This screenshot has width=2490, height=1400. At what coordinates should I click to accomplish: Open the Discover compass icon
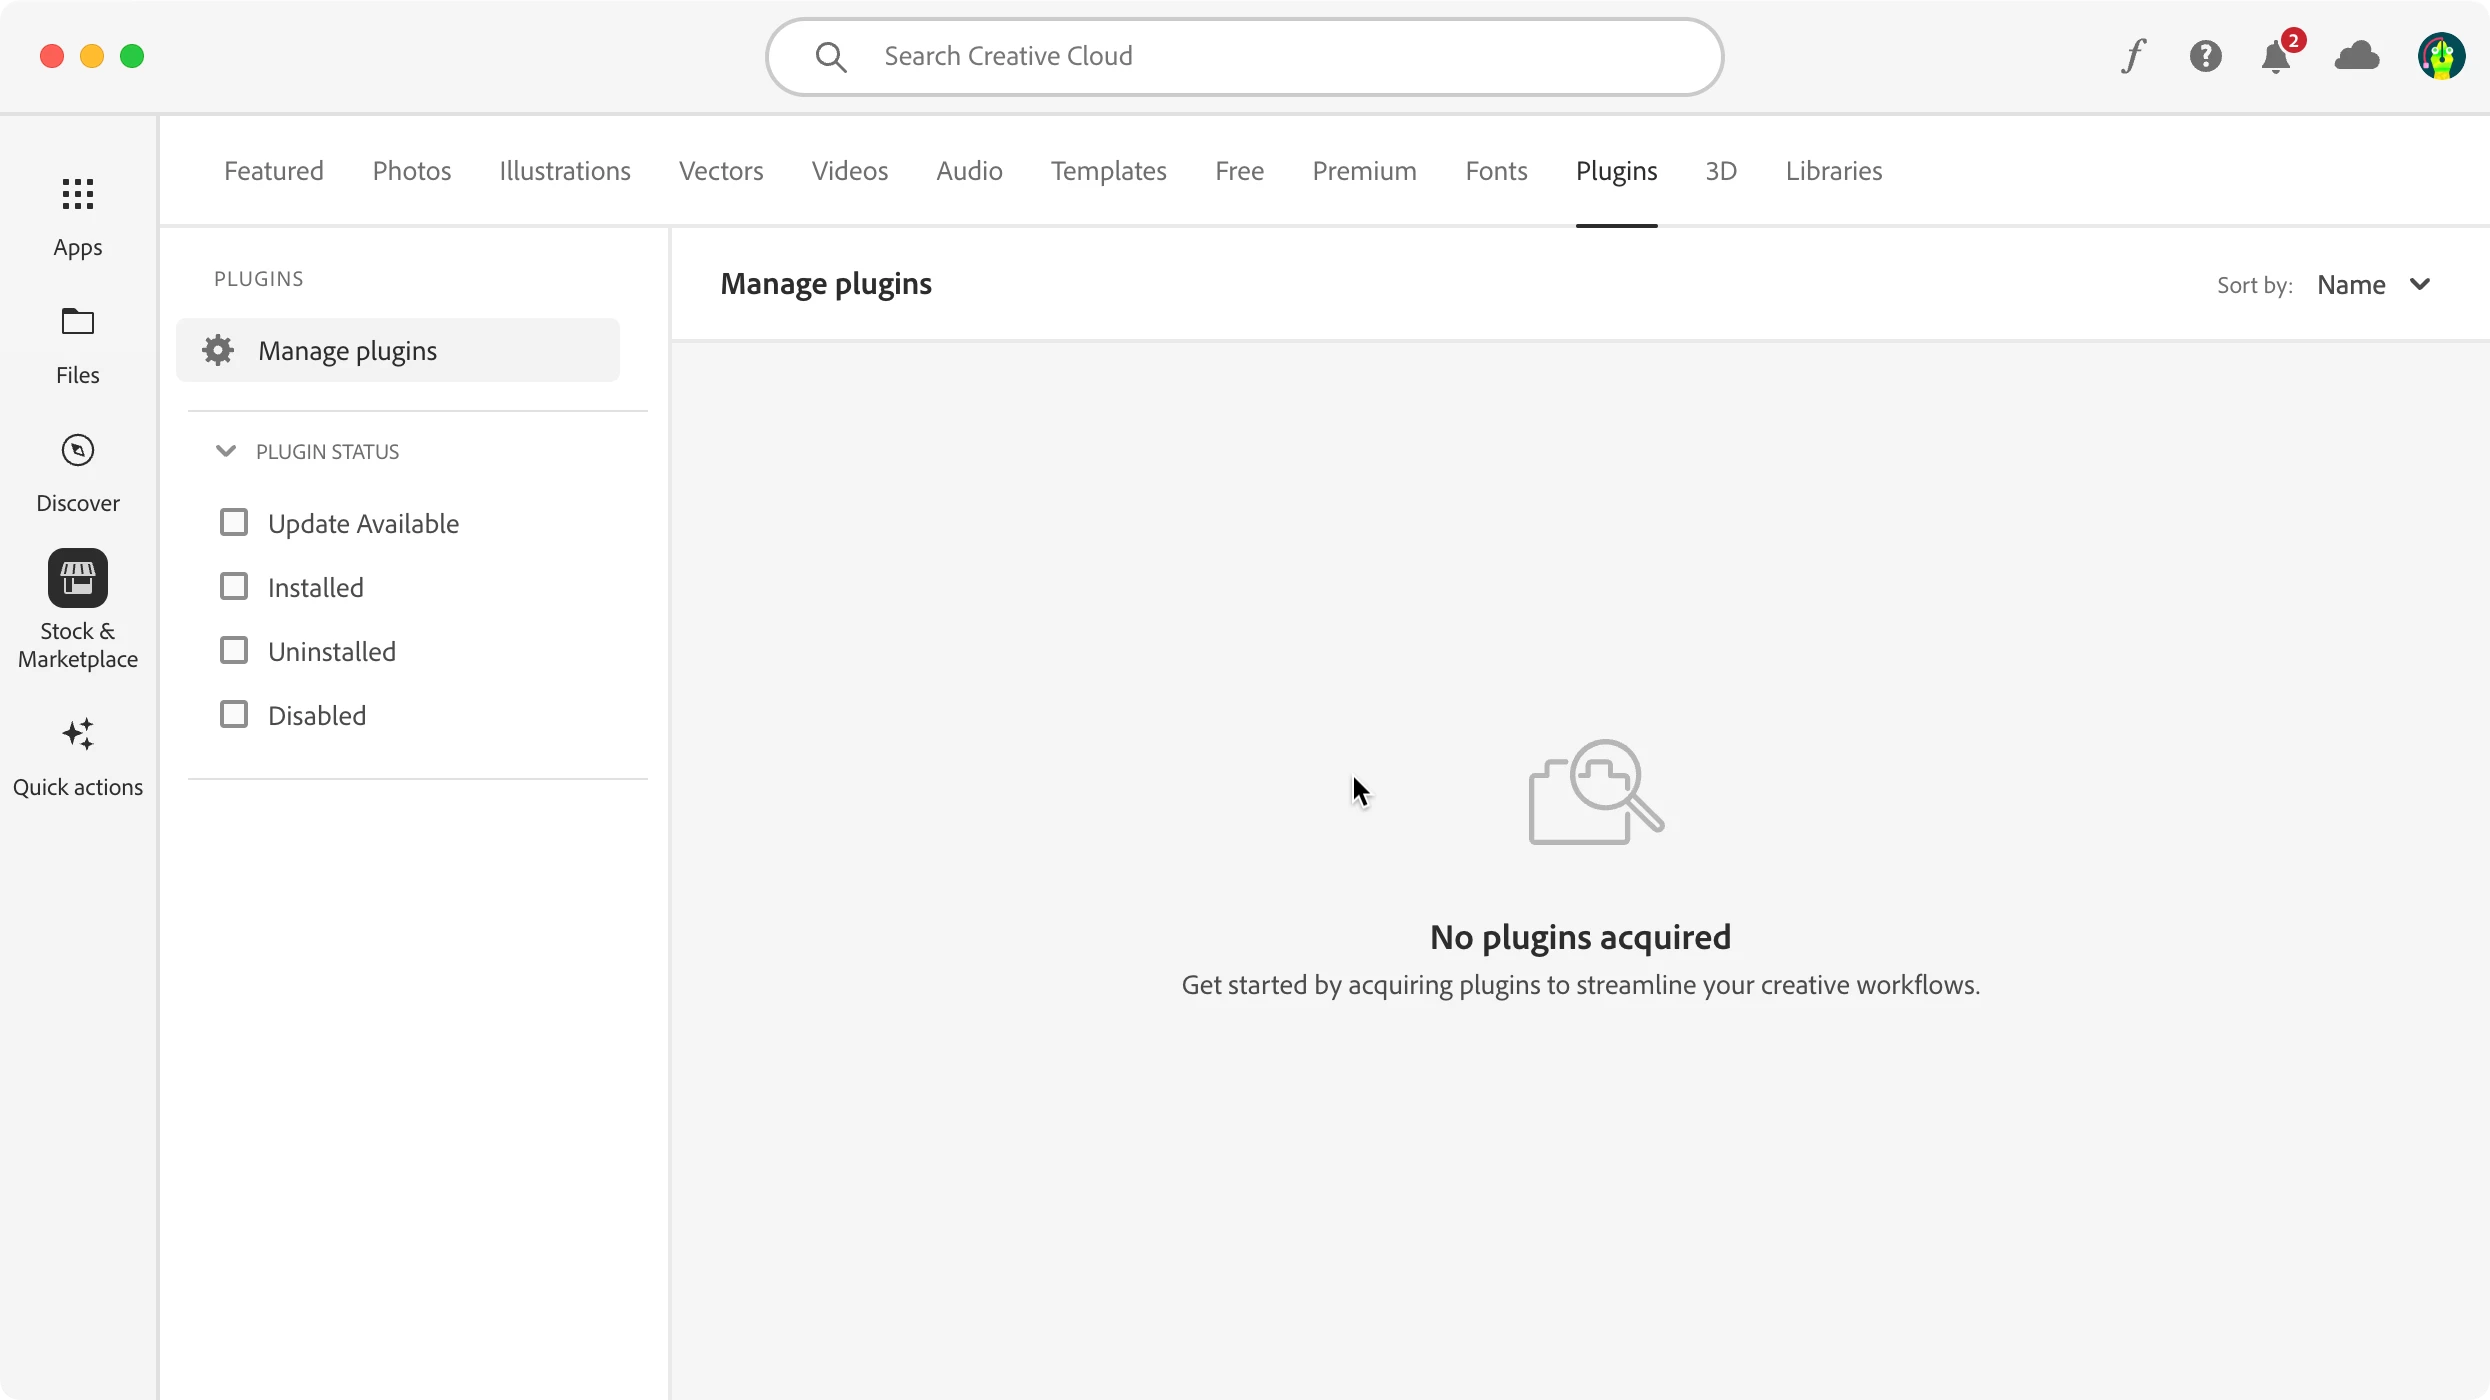[78, 450]
